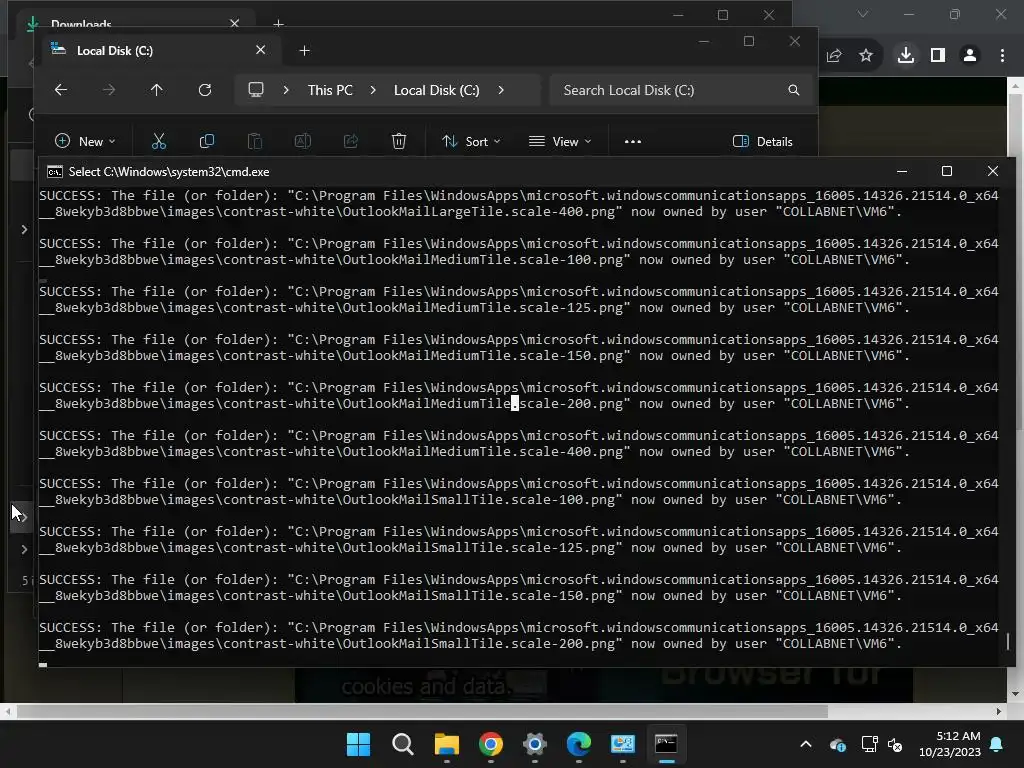Open the Sort dropdown
This screenshot has height=768, width=1024.
point(471,141)
